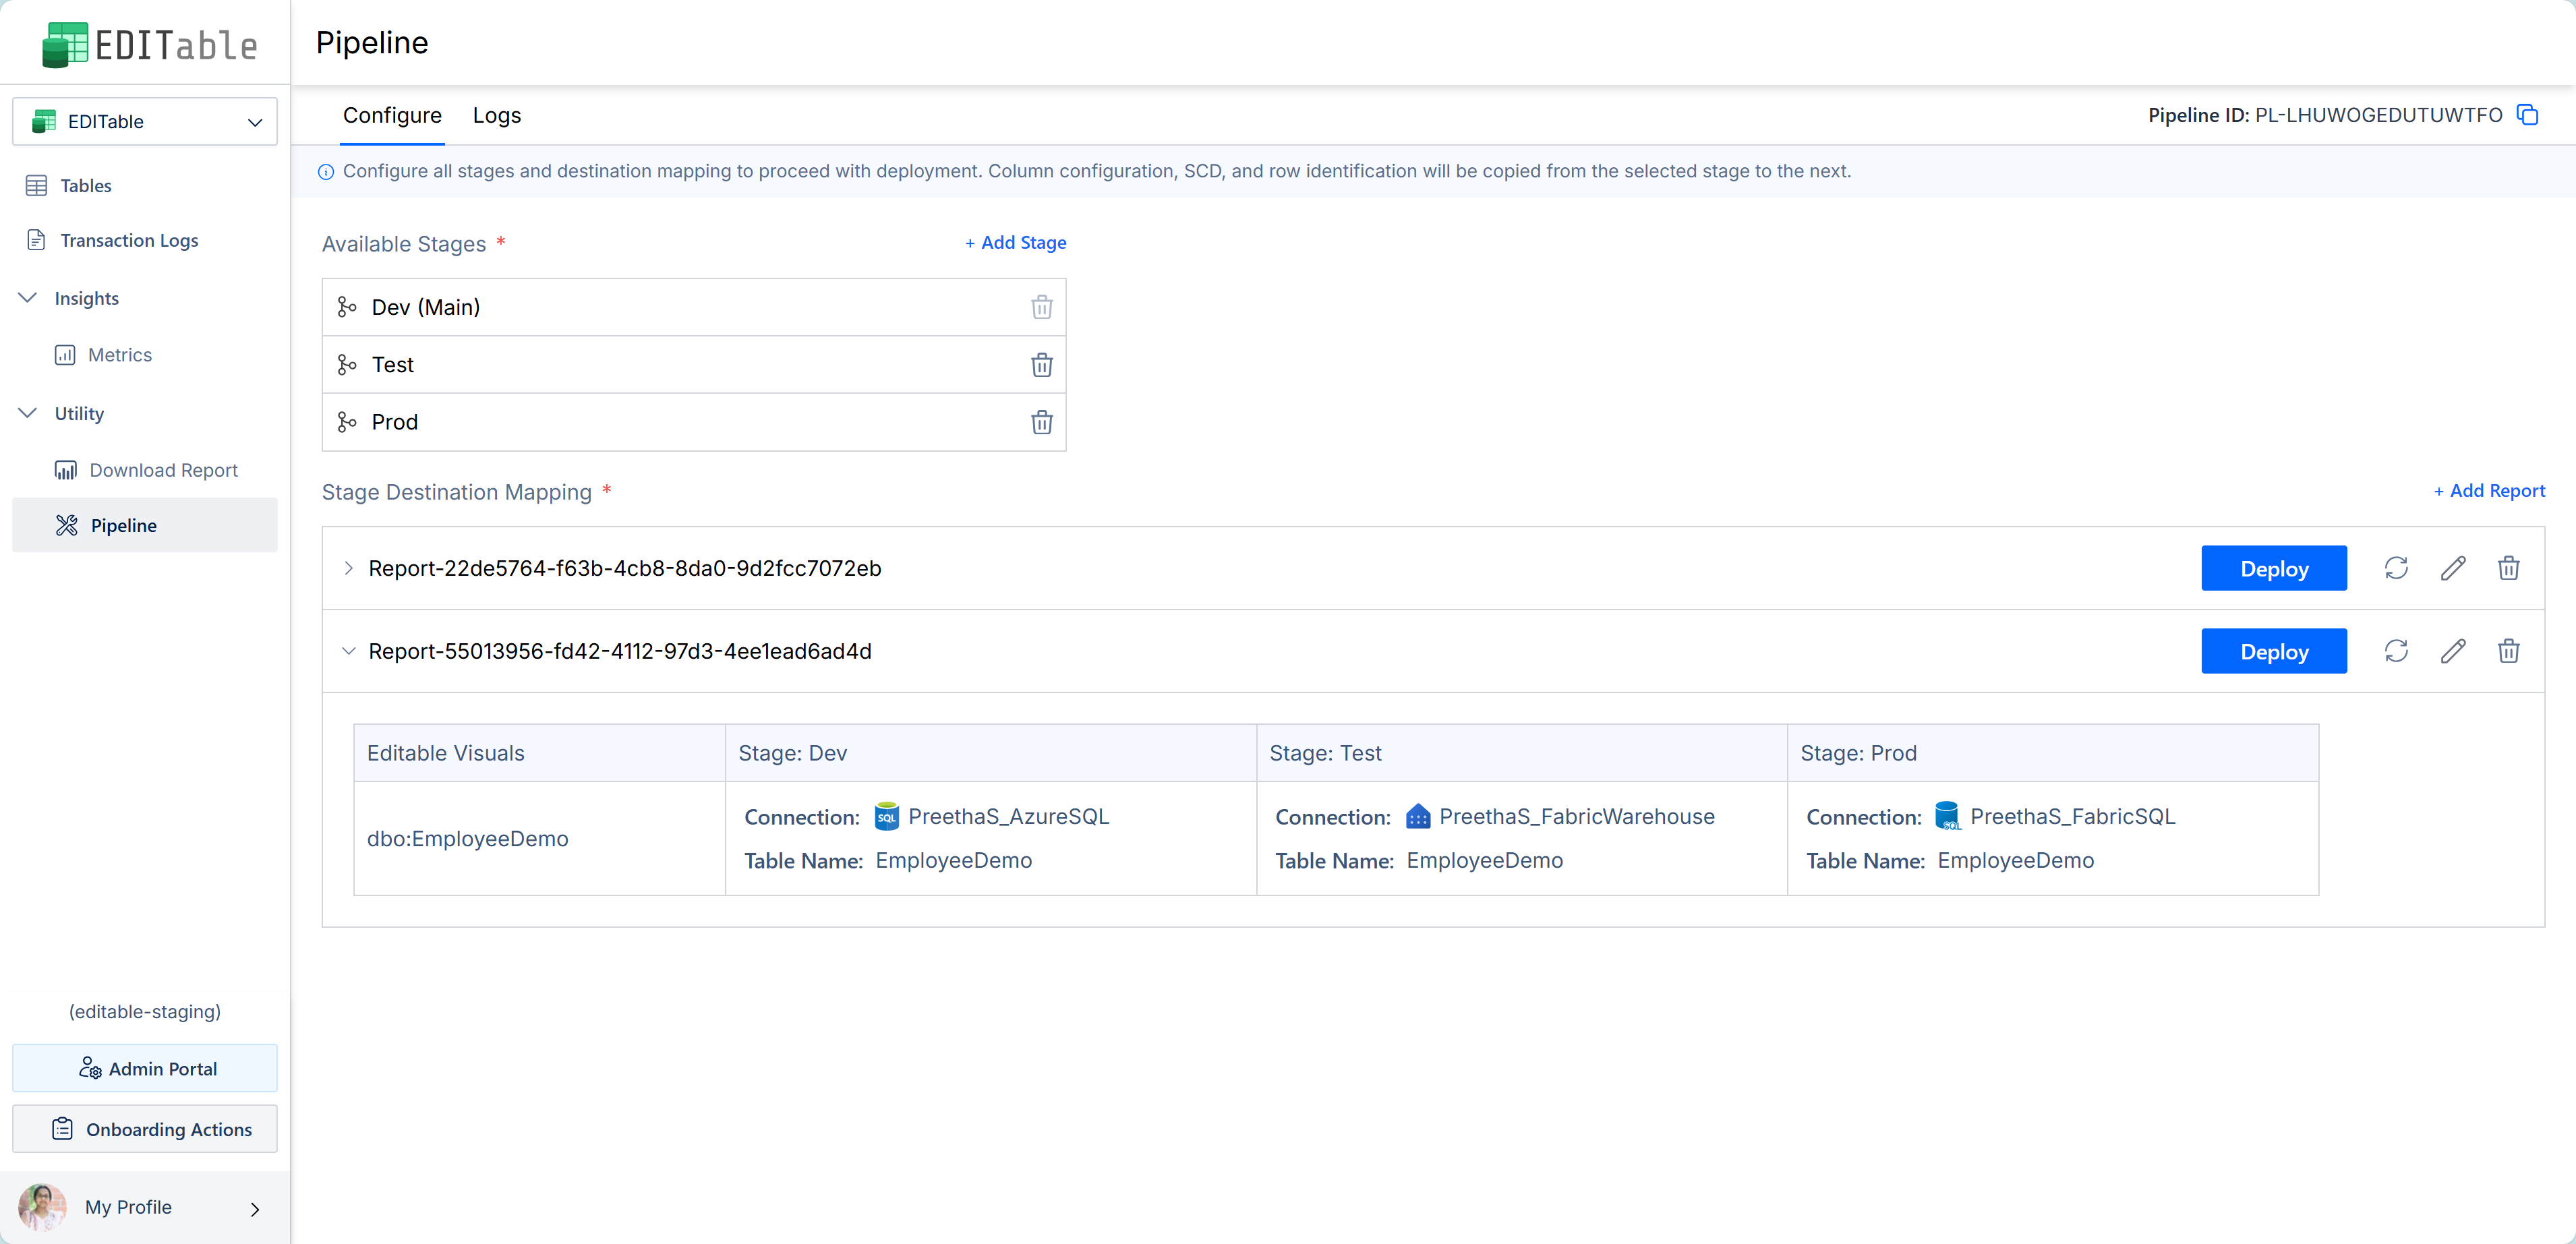Refresh the Report-55013956 mapping
The height and width of the screenshot is (1244, 2576).
pos(2395,651)
